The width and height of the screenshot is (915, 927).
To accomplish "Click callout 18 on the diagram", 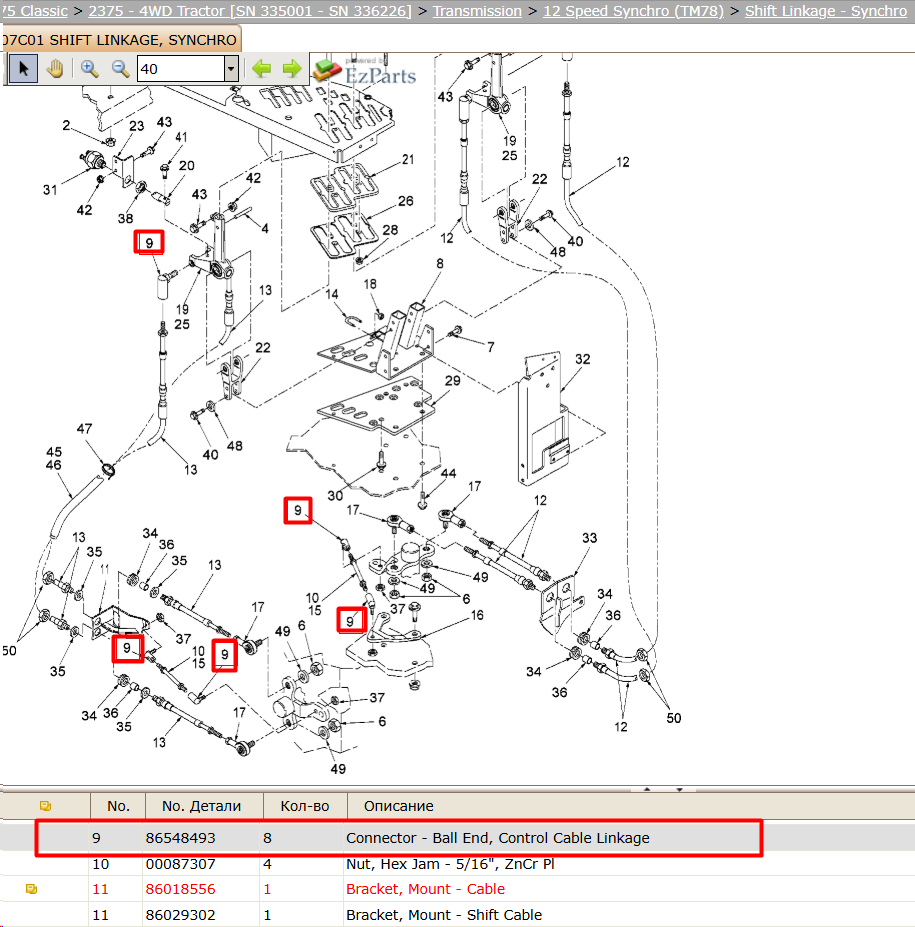I will click(x=369, y=284).
